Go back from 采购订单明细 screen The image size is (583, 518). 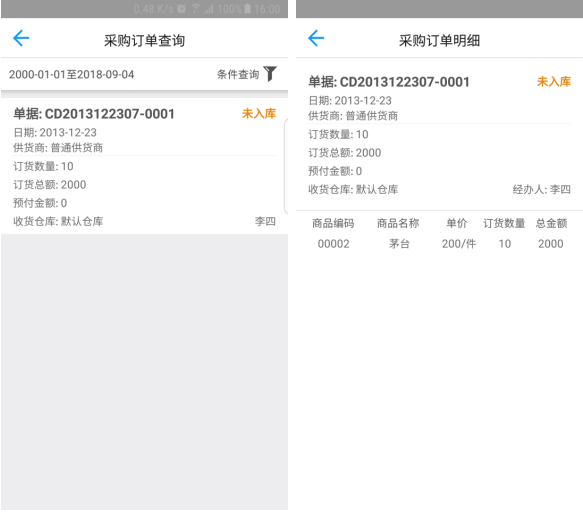click(x=316, y=38)
